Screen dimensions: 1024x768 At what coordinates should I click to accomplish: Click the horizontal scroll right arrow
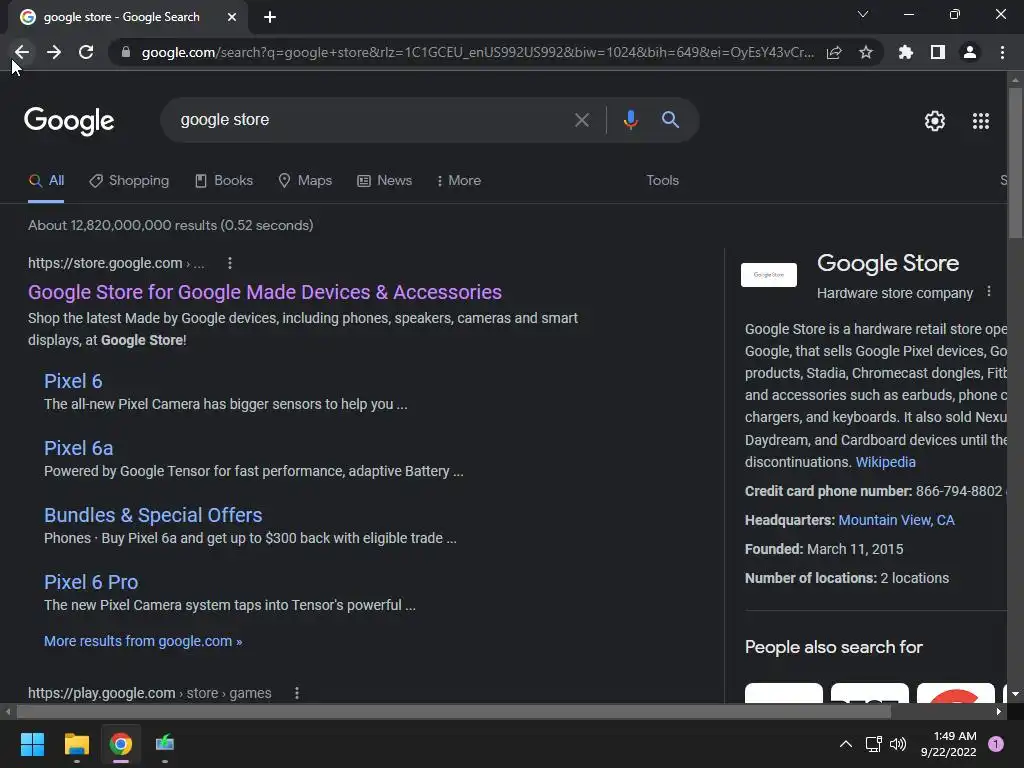point(999,712)
